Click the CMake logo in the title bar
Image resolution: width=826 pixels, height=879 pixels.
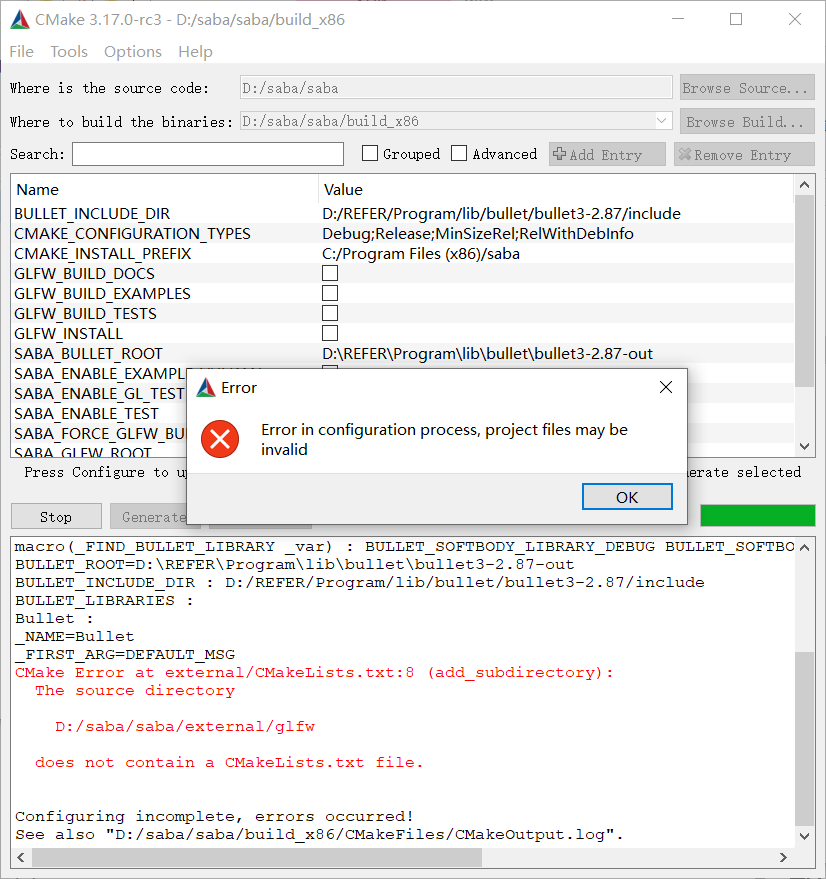coord(20,20)
